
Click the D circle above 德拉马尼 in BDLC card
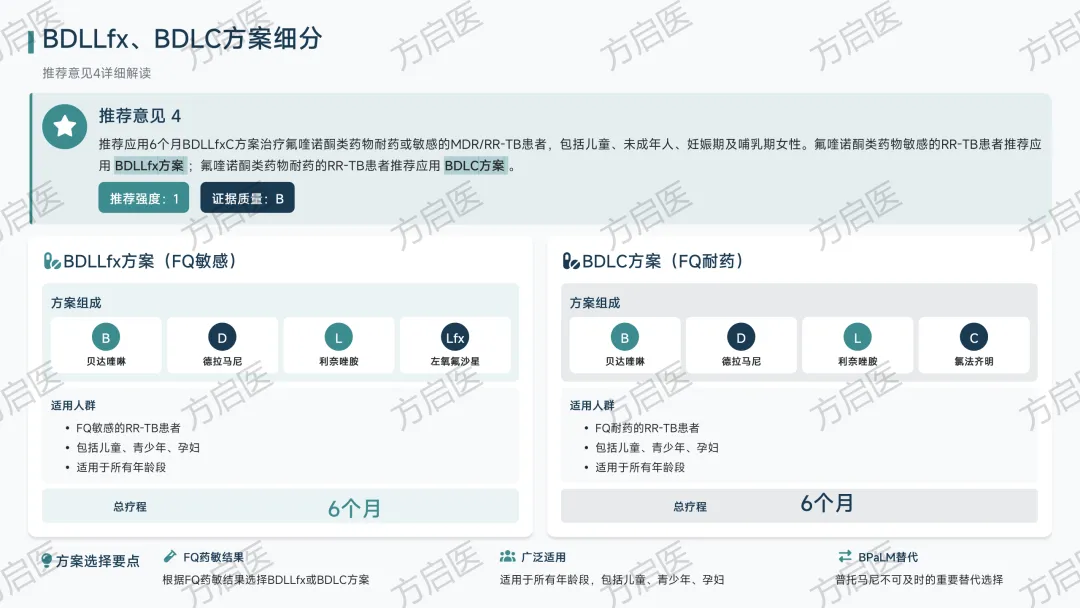tap(741, 337)
